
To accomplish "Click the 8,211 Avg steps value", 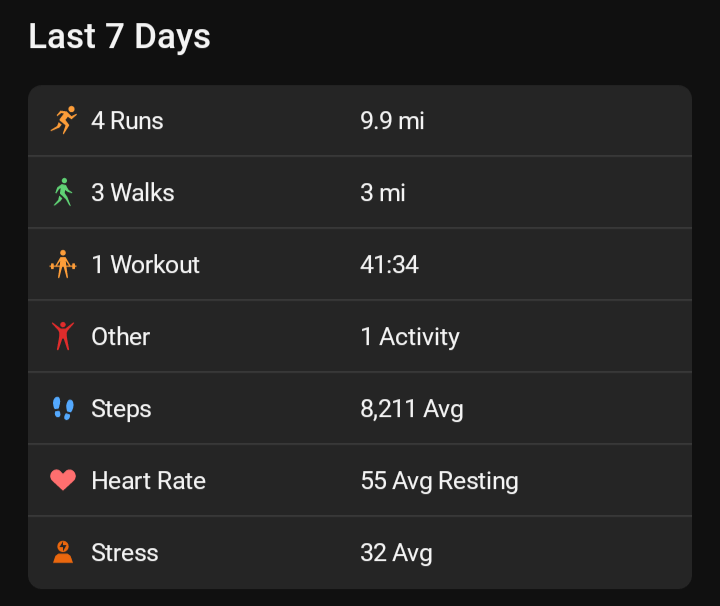I will (412, 409).
